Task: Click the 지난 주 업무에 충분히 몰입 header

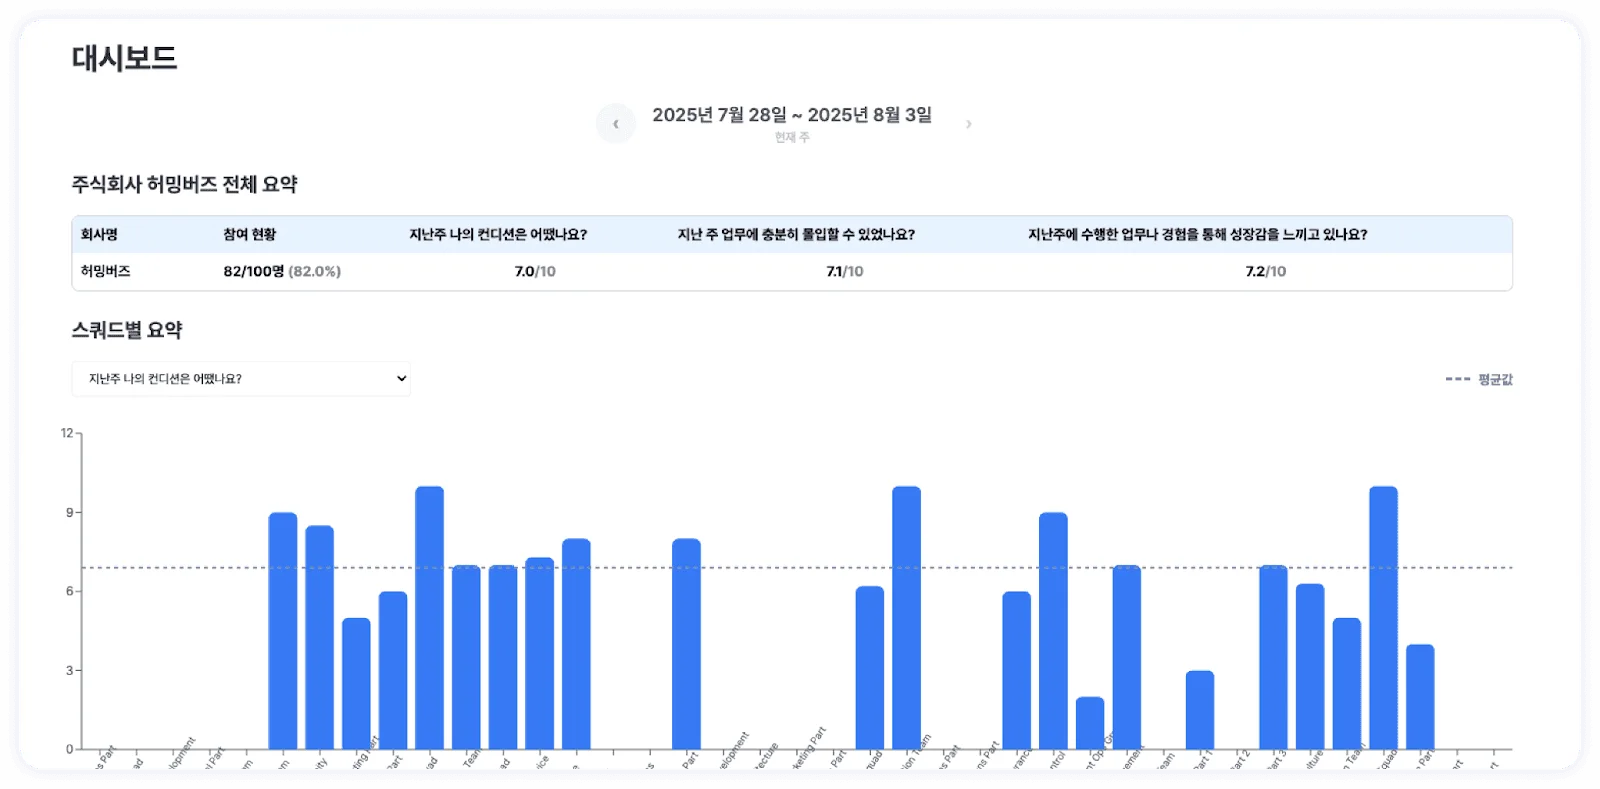Action: (796, 235)
